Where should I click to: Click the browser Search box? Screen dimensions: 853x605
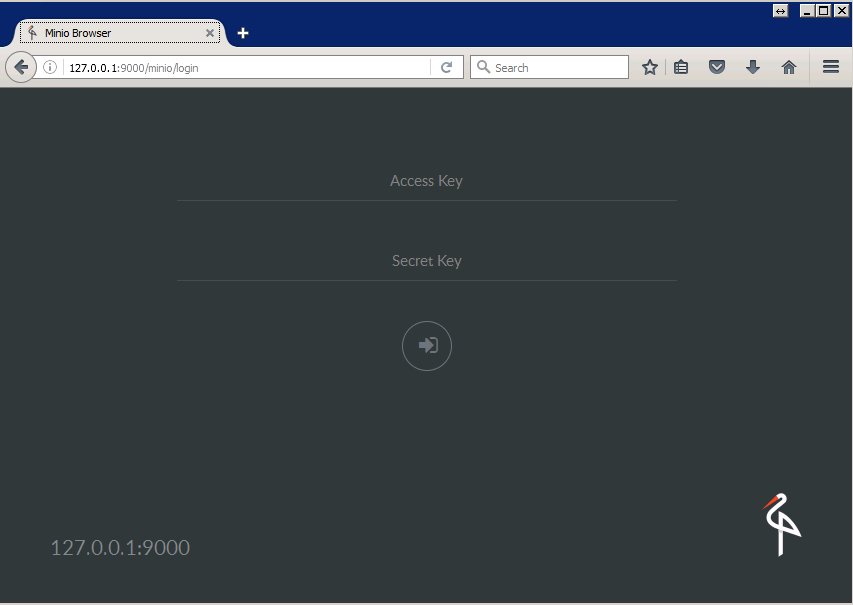[x=549, y=67]
